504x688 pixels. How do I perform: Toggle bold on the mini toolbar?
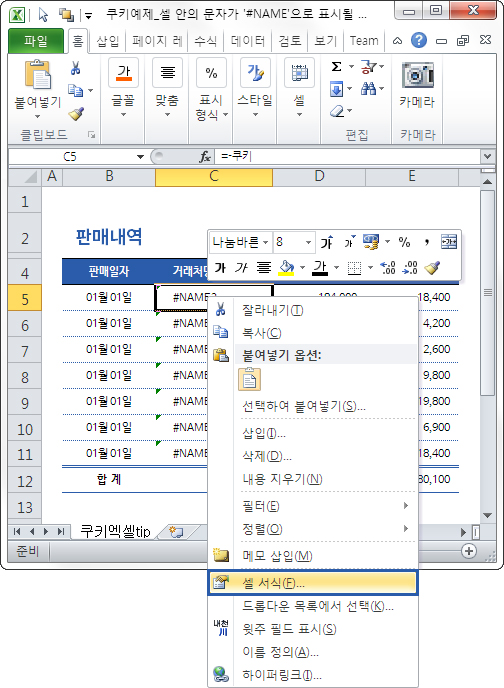point(220,267)
